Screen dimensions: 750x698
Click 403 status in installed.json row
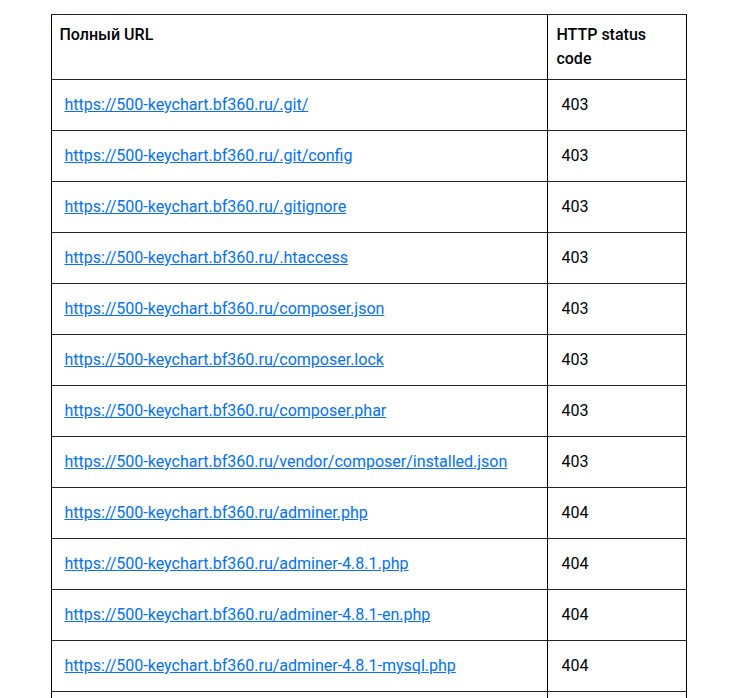tap(574, 462)
